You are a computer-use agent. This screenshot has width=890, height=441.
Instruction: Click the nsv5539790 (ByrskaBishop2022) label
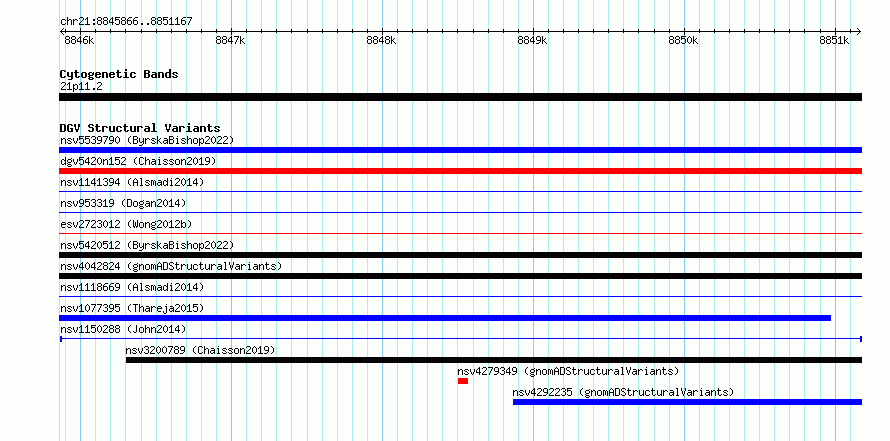(147, 140)
